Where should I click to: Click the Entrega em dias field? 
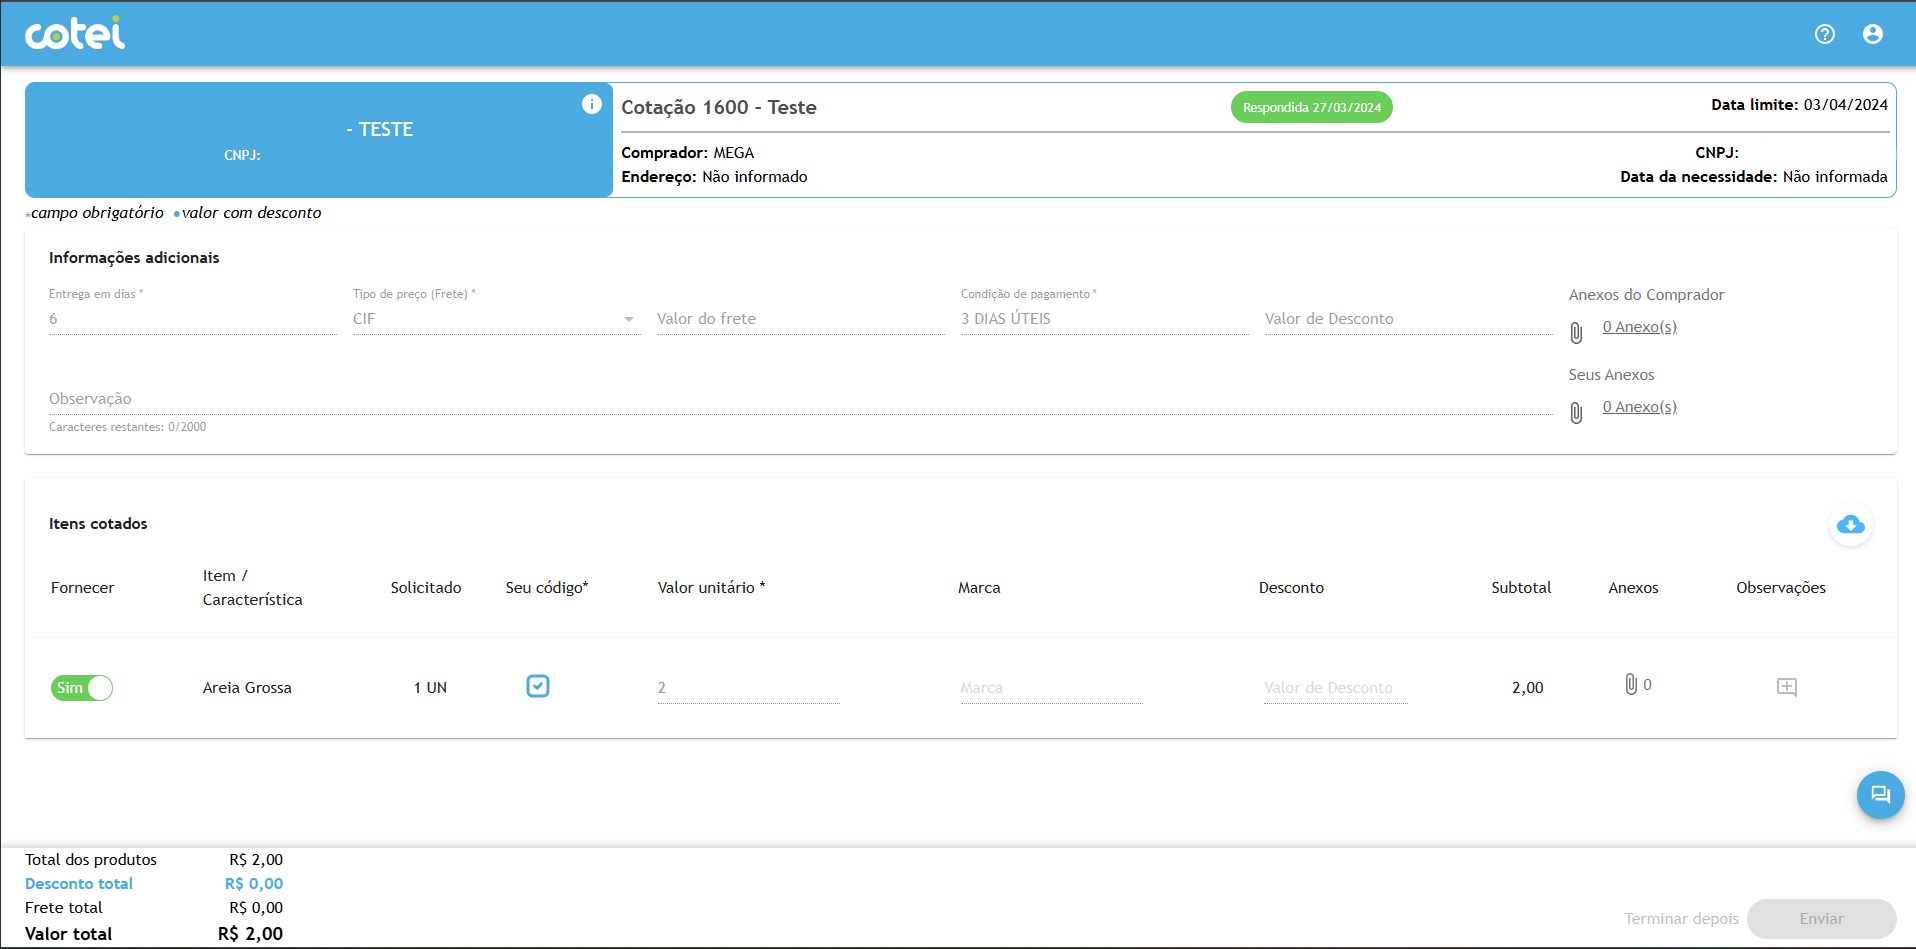193,319
